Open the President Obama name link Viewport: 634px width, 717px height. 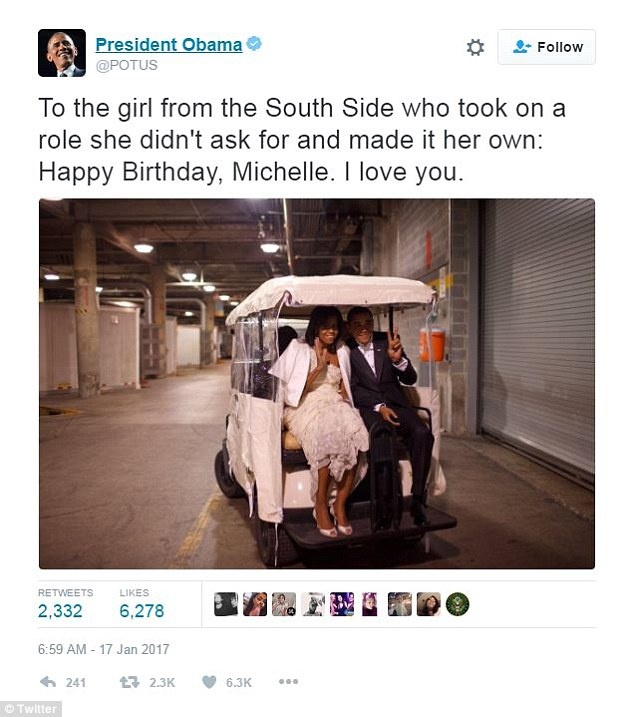coord(168,45)
